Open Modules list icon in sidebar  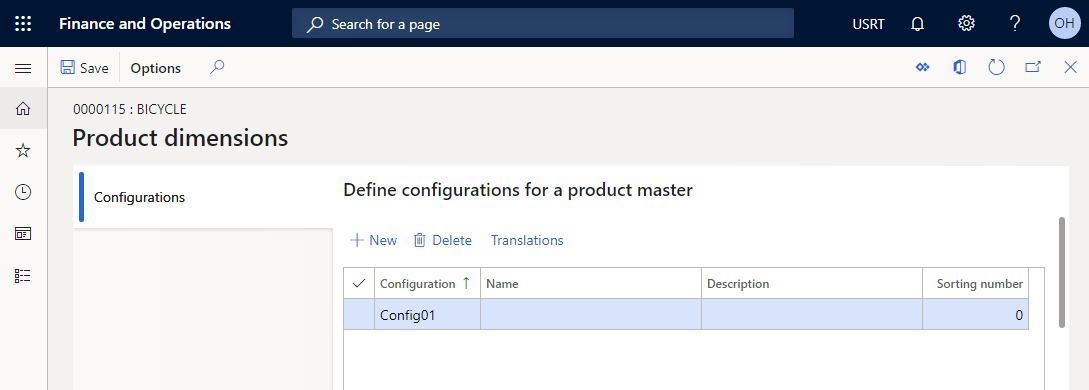[23, 275]
